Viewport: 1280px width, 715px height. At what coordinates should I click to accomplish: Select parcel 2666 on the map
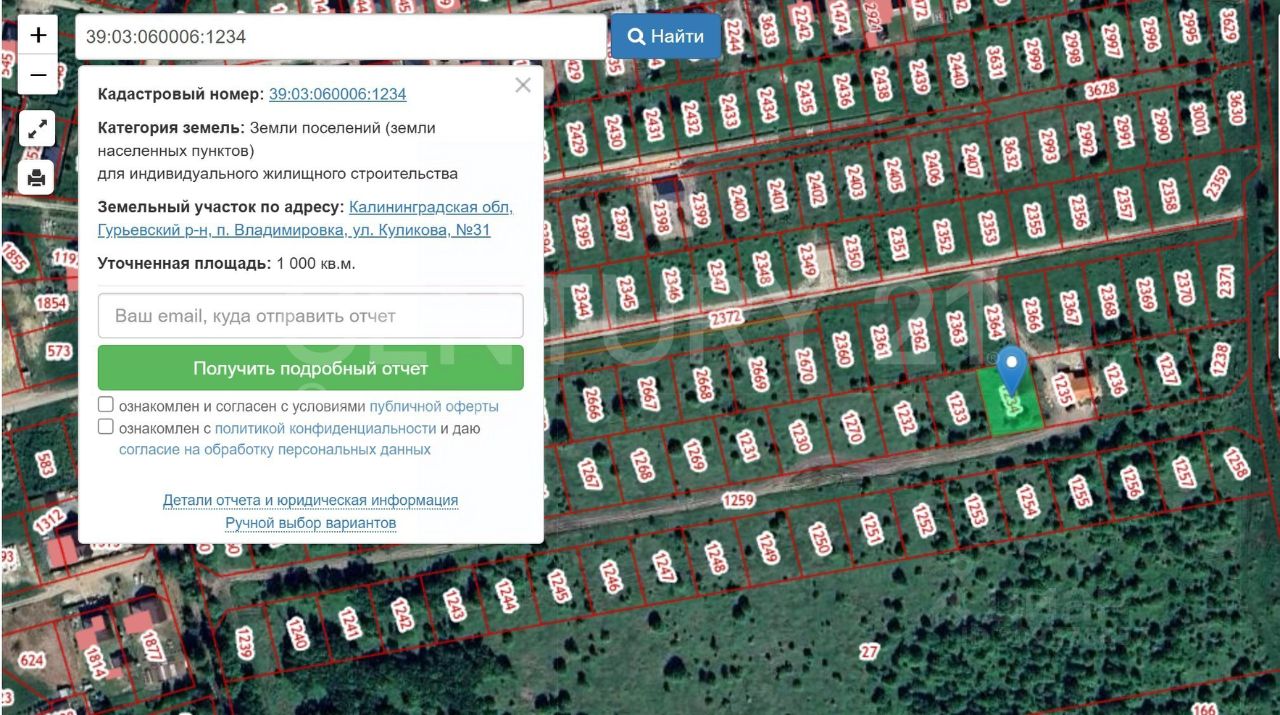(x=594, y=405)
